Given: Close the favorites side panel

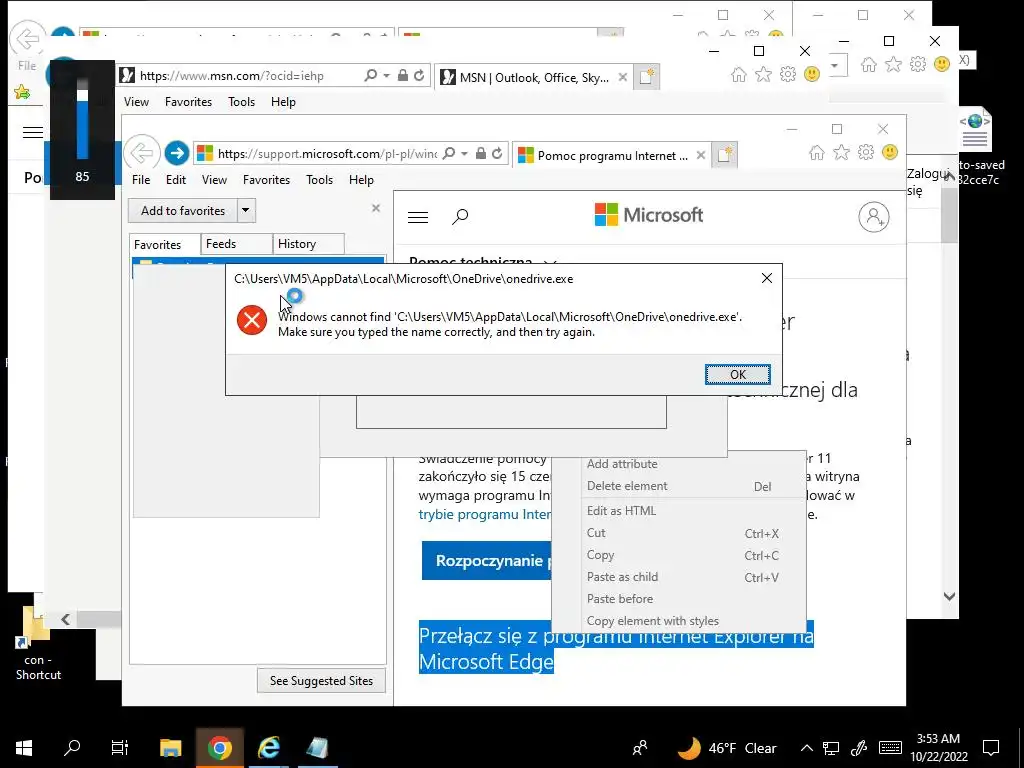Looking at the screenshot, I should 376,208.
